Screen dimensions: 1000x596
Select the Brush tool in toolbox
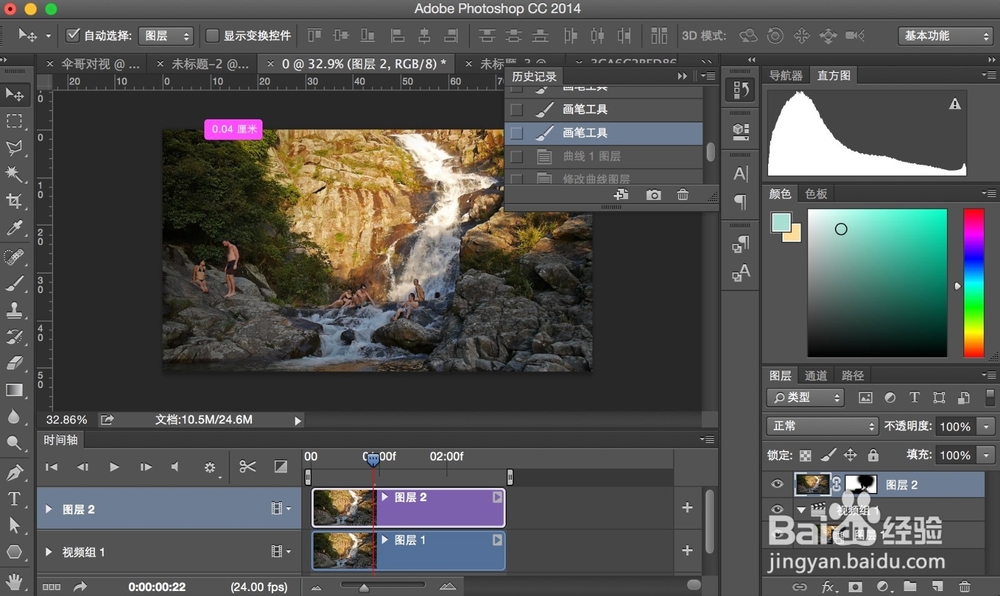tap(14, 284)
